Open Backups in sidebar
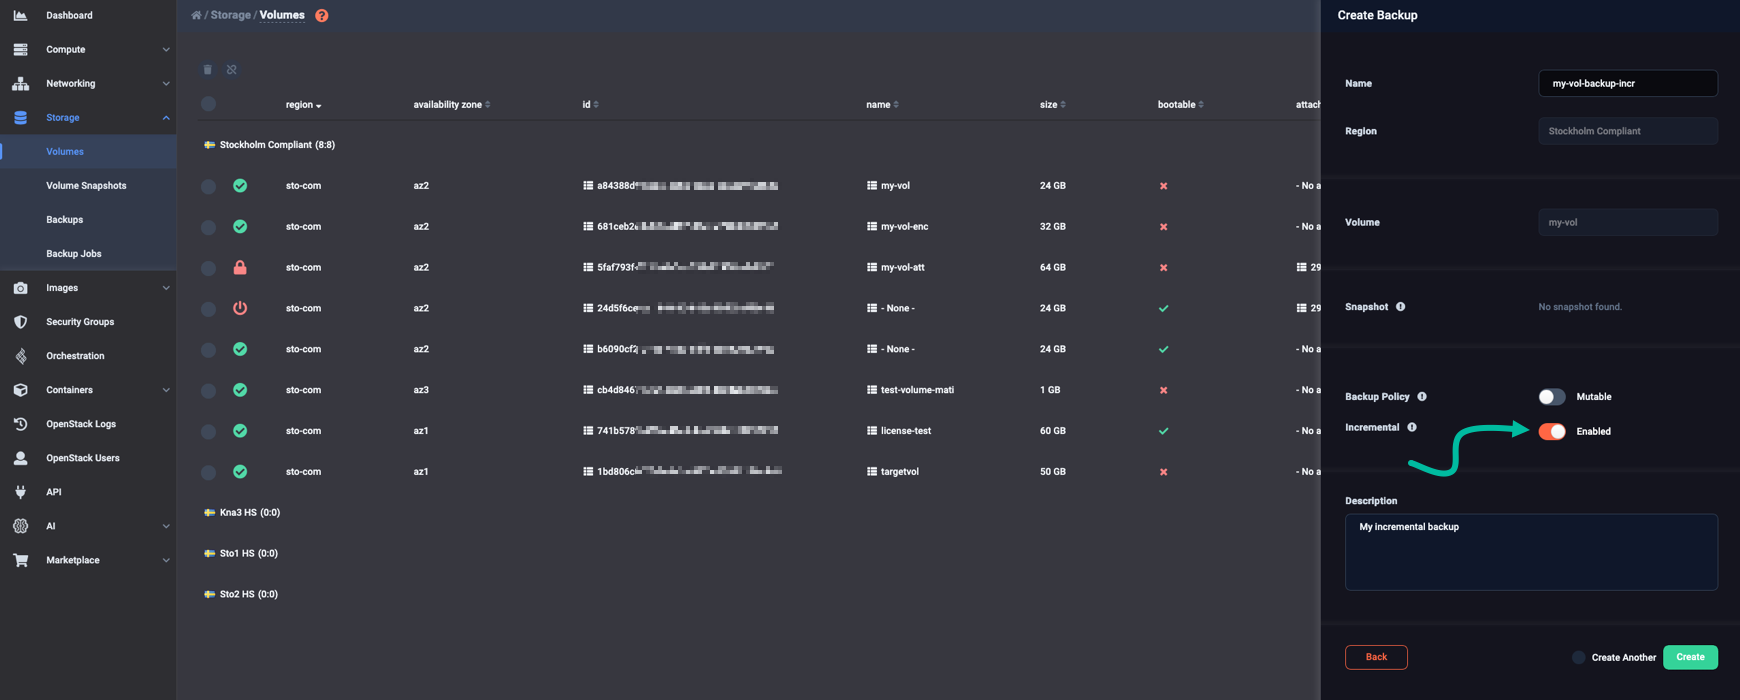Viewport: 1740px width, 700px height. click(x=64, y=219)
